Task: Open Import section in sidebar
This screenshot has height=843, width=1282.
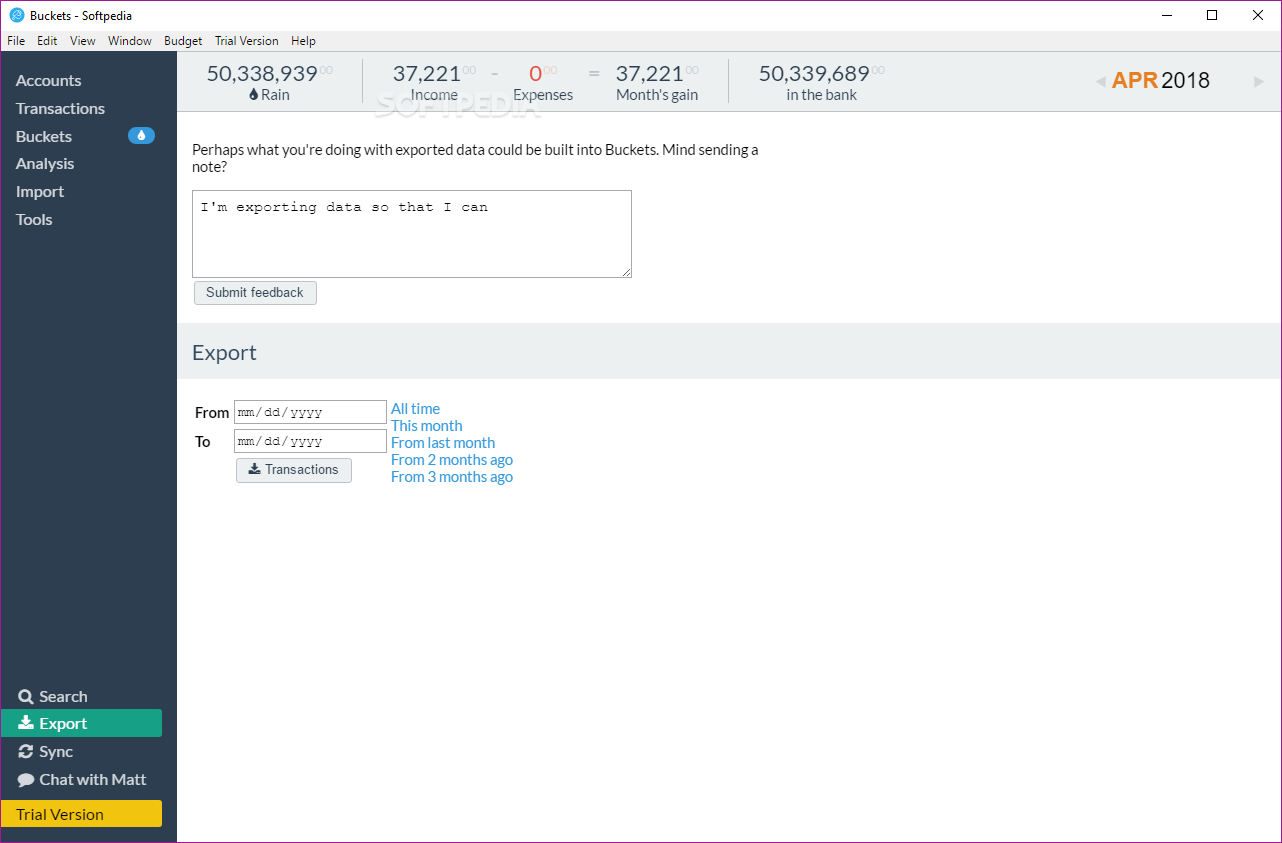Action: [40, 192]
